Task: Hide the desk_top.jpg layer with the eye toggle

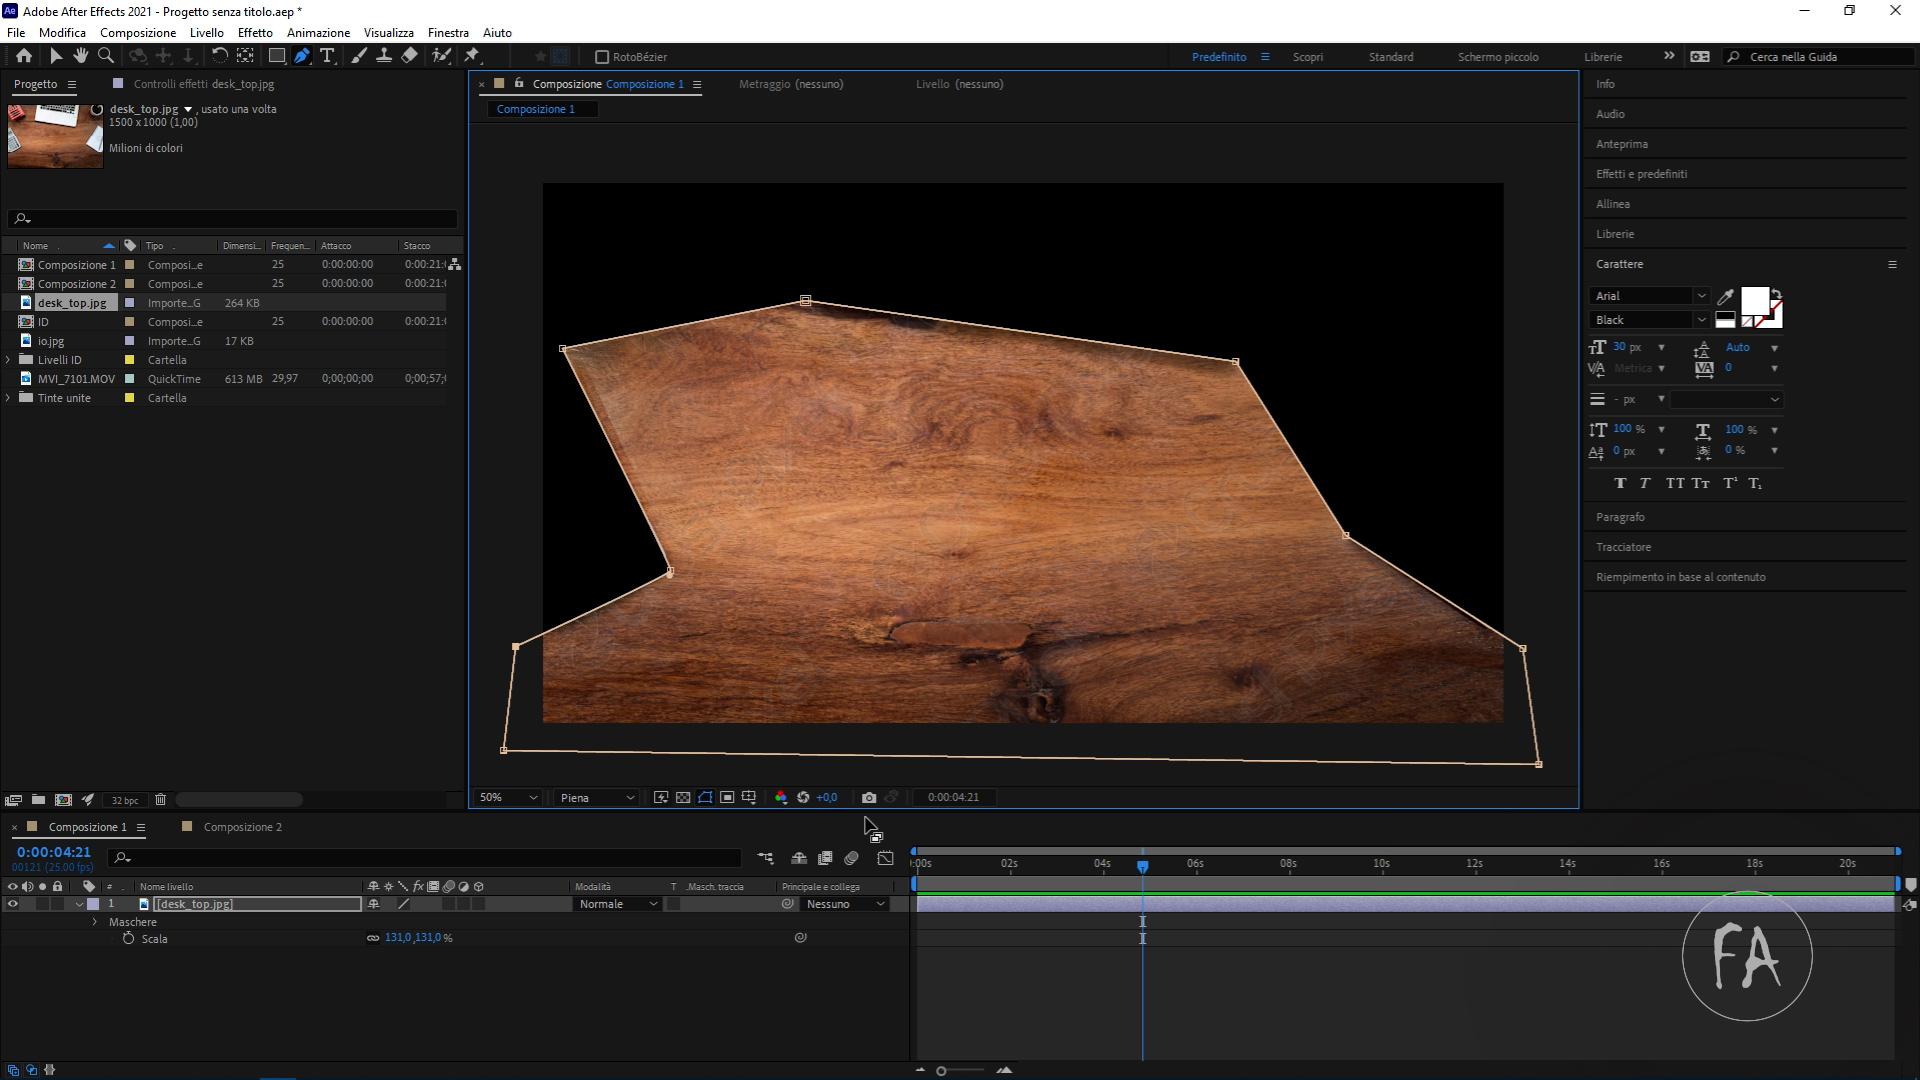Action: 13,903
